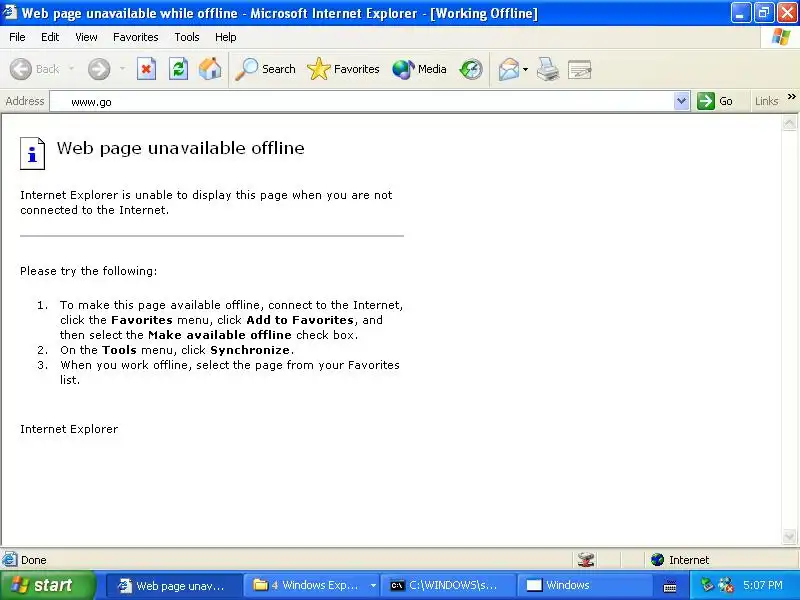Image resolution: width=800 pixels, height=600 pixels.
Task: Restore down the Internet Explorer window
Action: coord(764,13)
